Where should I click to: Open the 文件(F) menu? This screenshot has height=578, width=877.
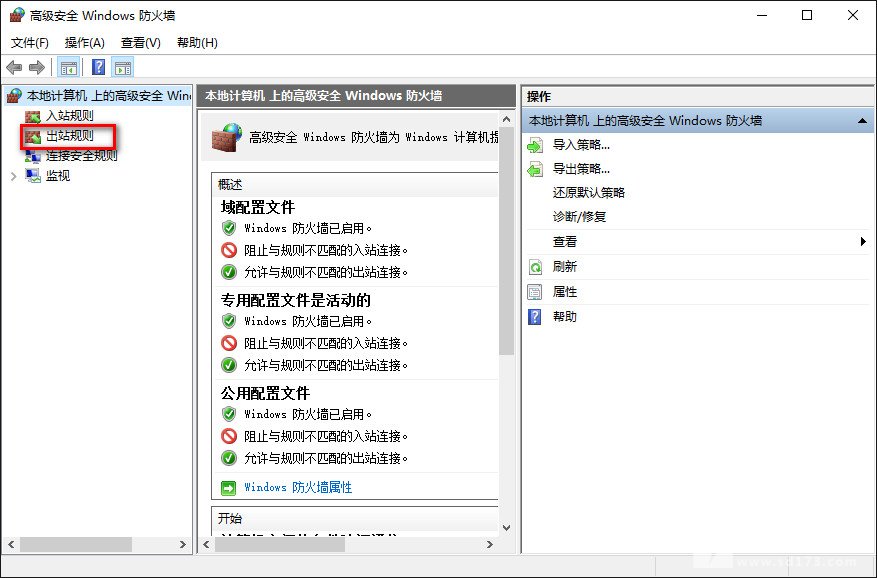(x=30, y=43)
